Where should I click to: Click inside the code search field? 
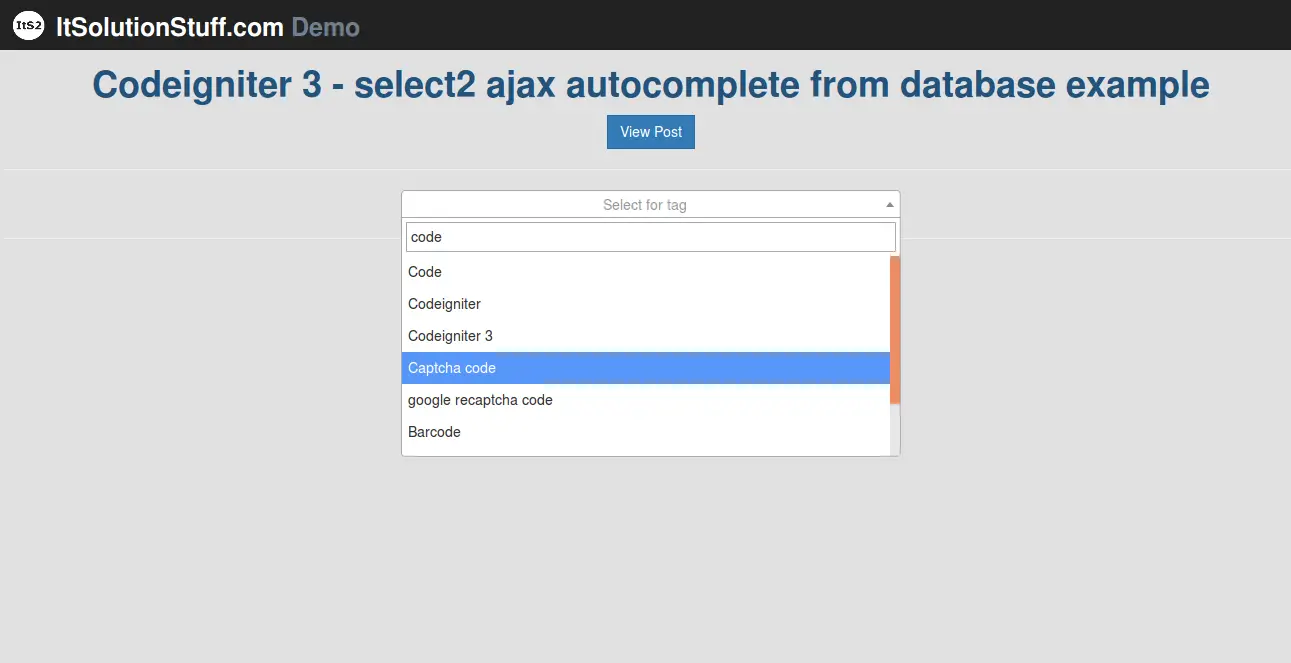(650, 236)
